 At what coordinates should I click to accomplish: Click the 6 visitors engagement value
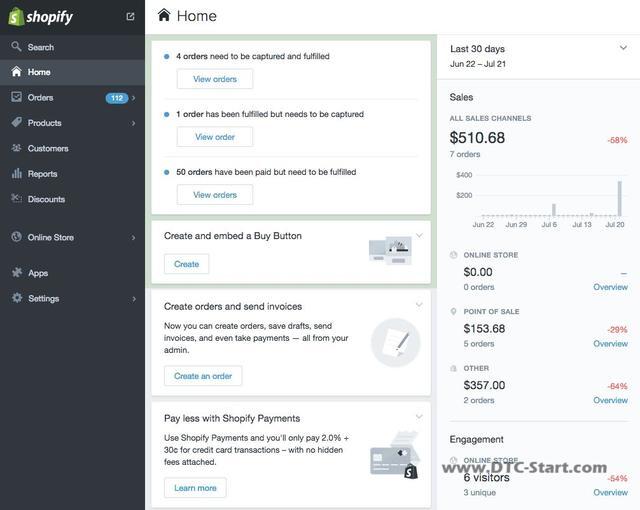(486, 477)
